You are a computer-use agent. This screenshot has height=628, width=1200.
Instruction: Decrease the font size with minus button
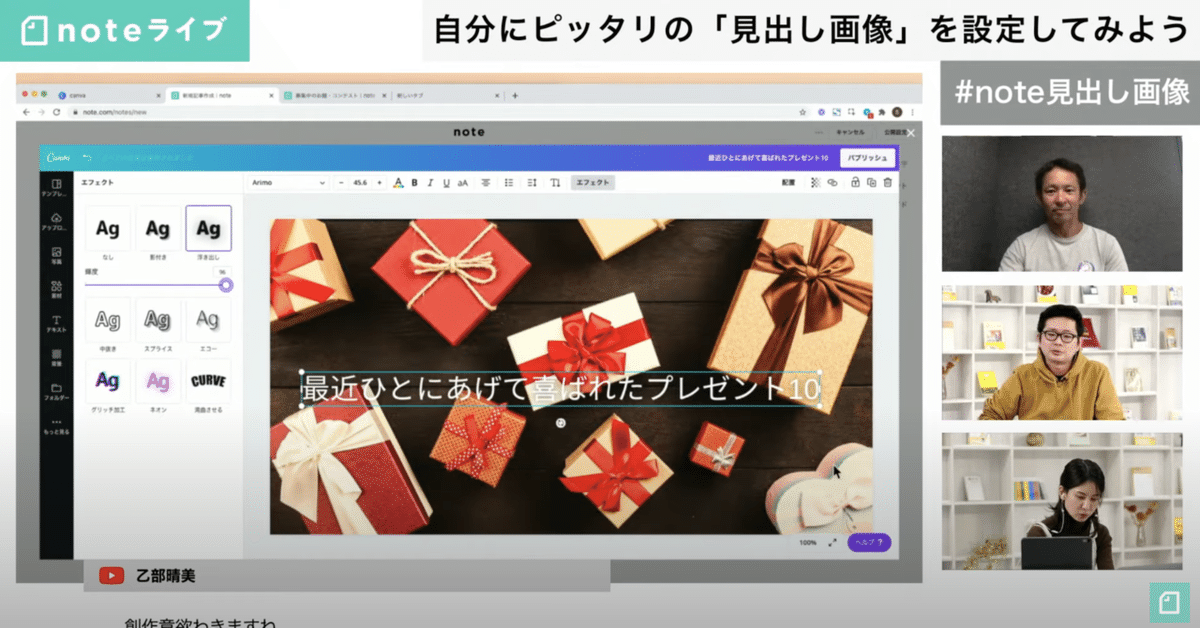pos(342,183)
